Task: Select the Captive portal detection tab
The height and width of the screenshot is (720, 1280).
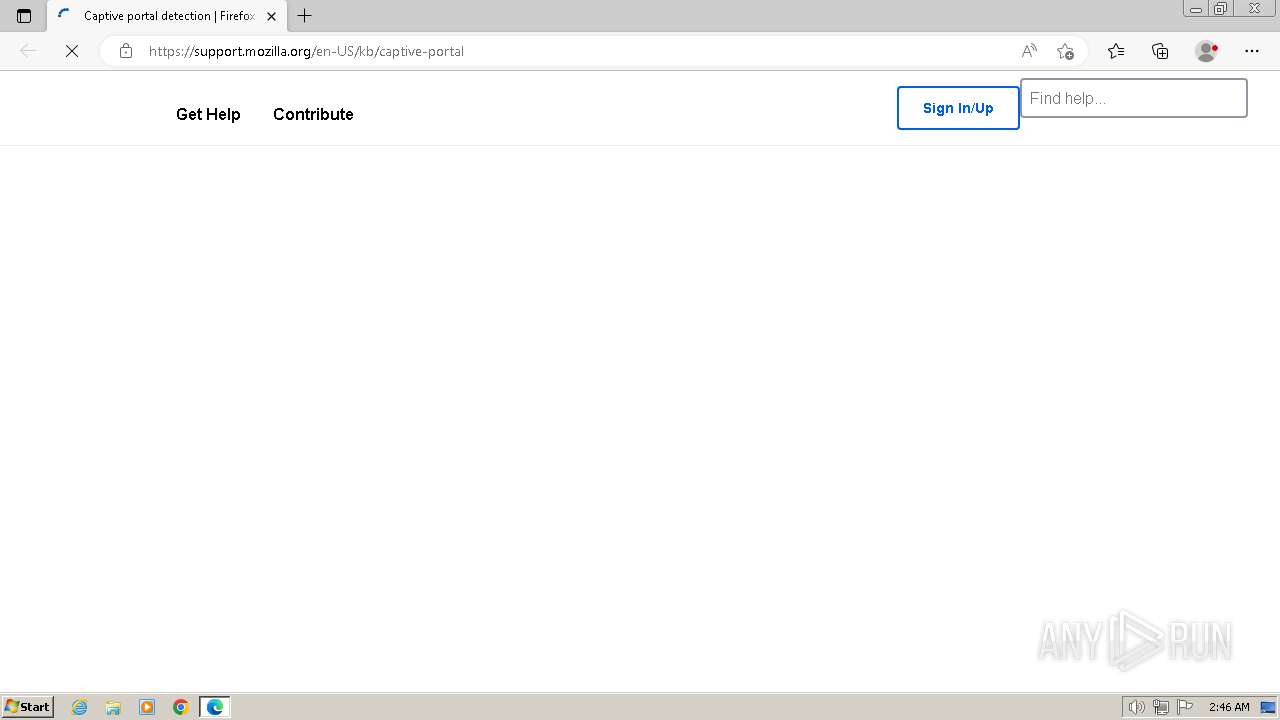Action: [165, 16]
